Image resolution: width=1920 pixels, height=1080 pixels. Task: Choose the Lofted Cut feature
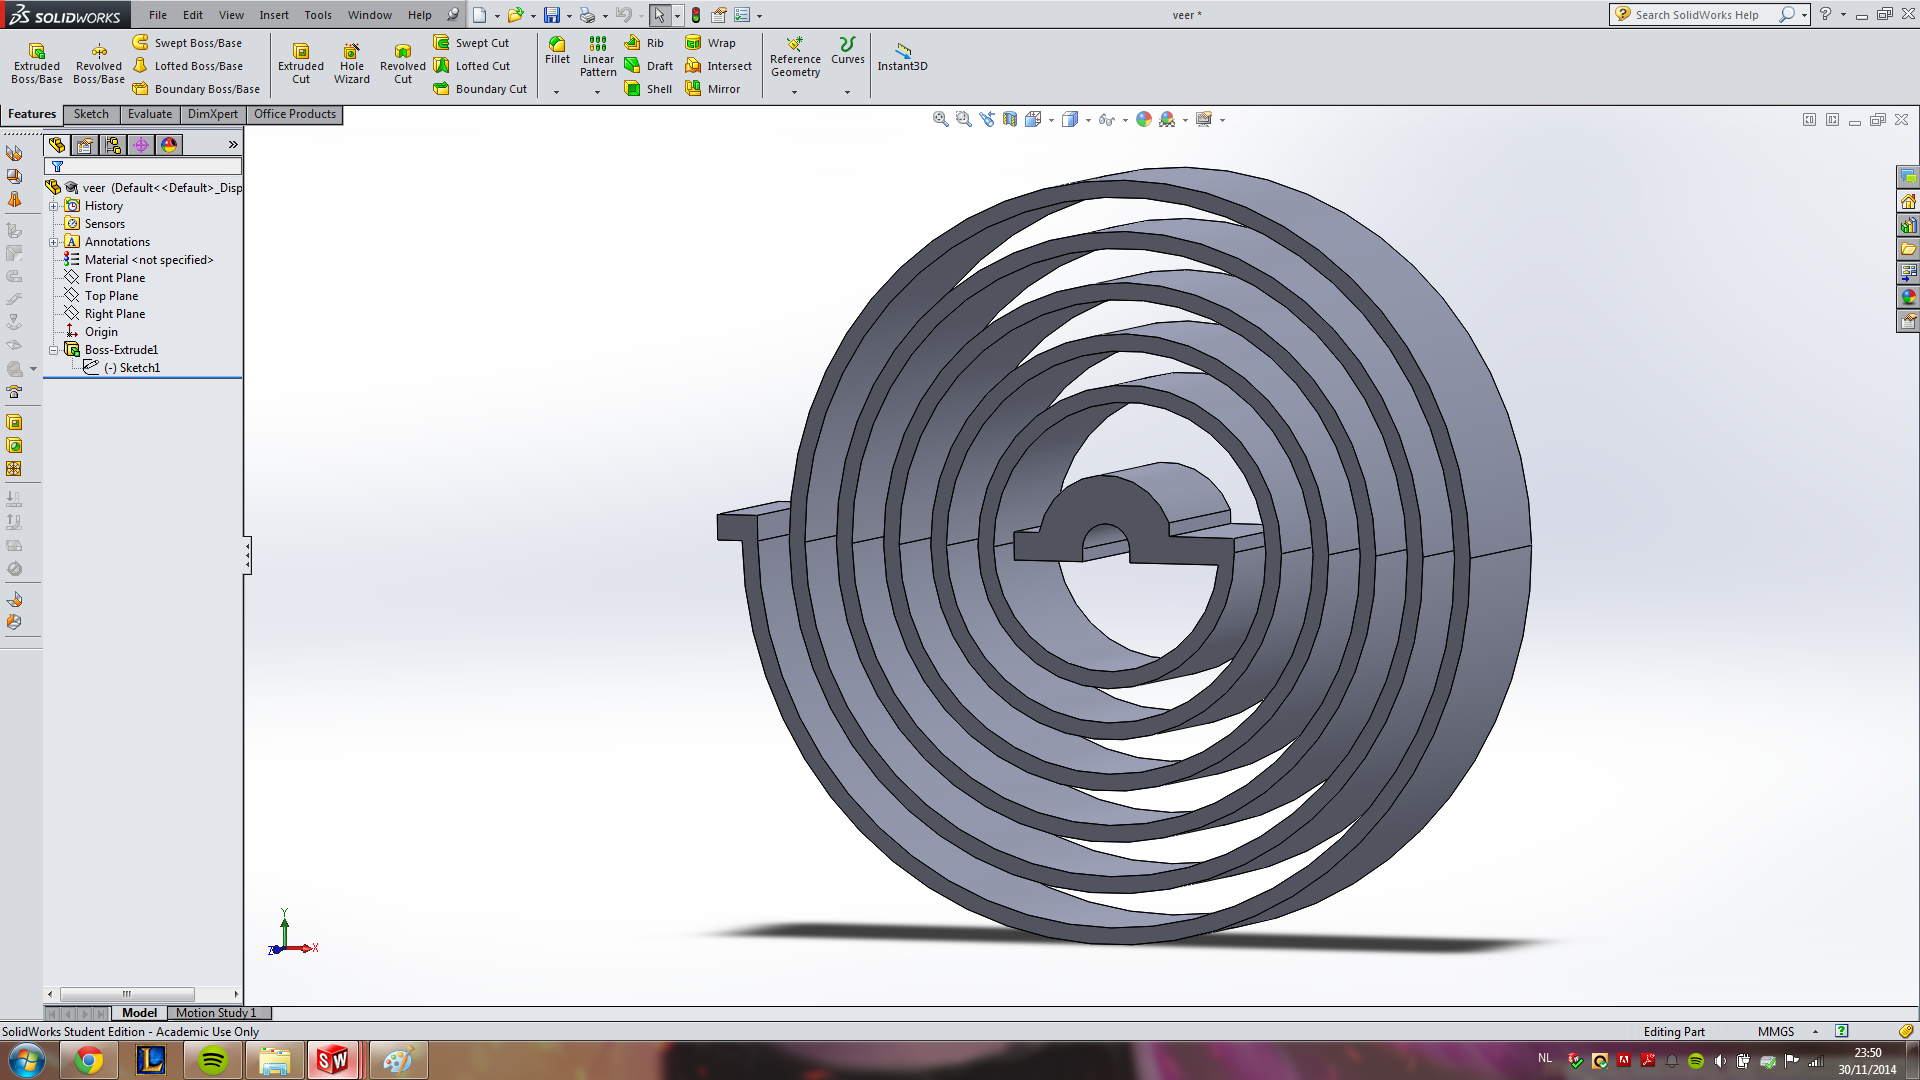pyautogui.click(x=471, y=66)
